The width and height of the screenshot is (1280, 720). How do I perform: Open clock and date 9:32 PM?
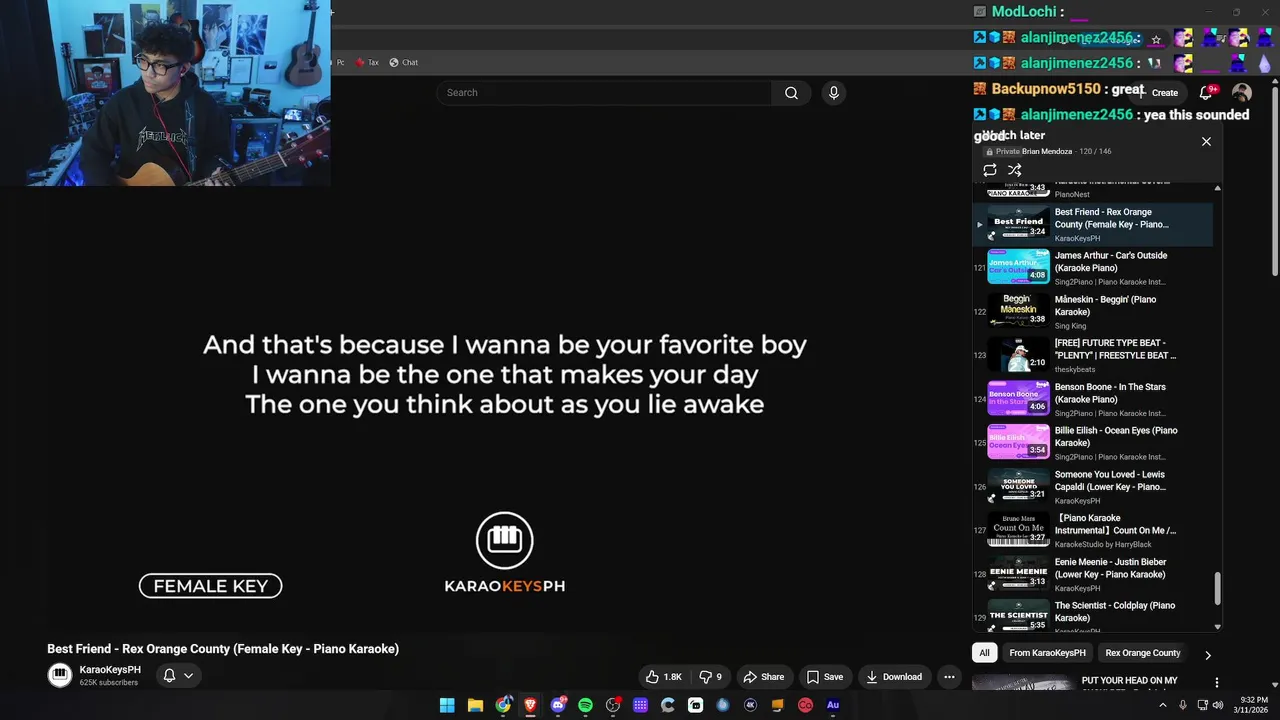[x=1253, y=705]
